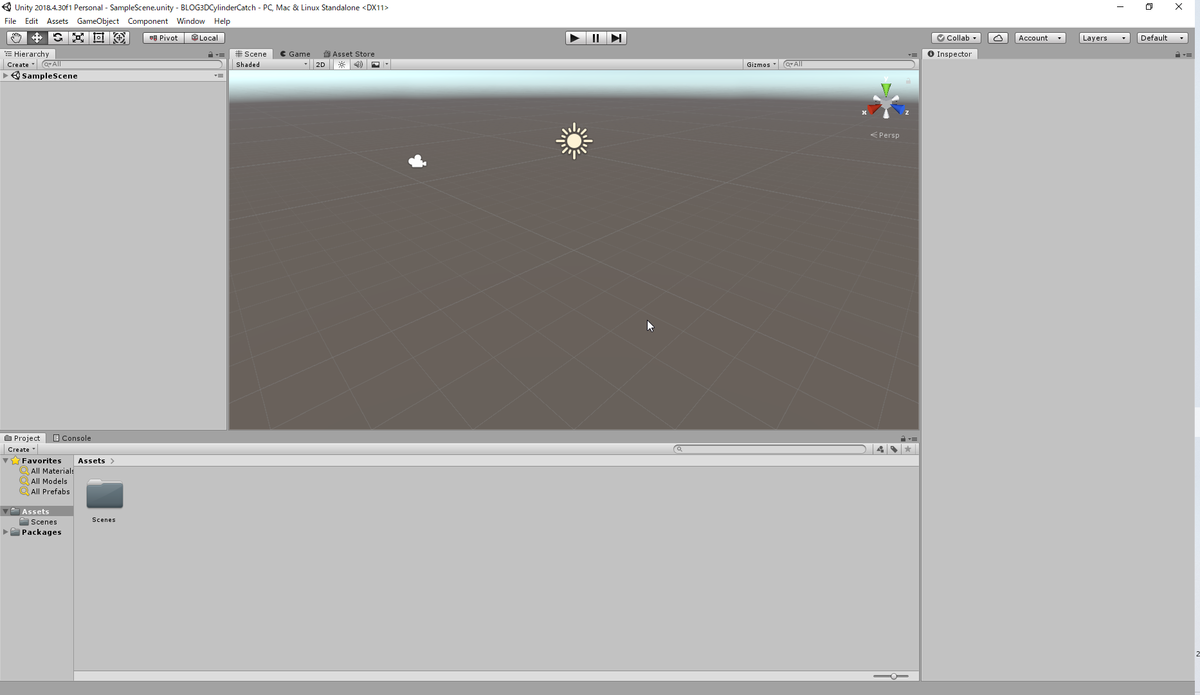
Task: Focus the Hierarchy search field
Action: point(131,64)
